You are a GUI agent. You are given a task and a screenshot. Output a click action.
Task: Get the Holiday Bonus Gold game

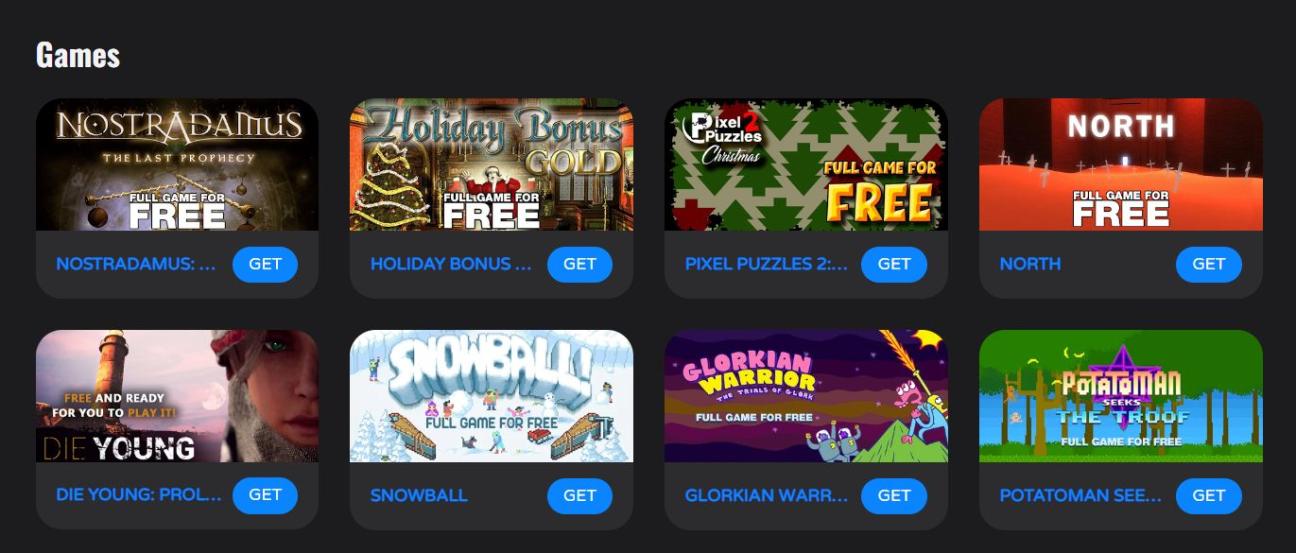pos(580,264)
